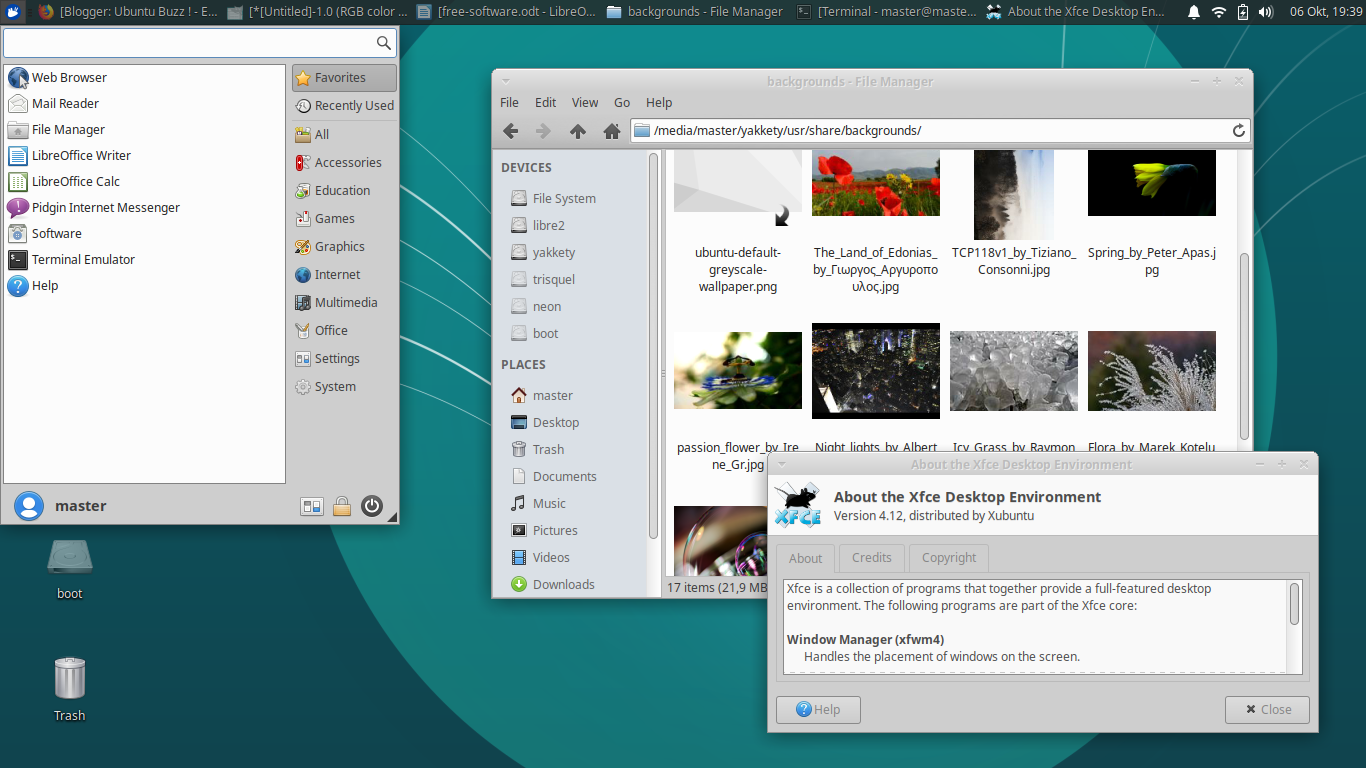Viewport: 1366px width, 768px height.
Task: Click the lock screen padlock icon
Action: pos(342,506)
